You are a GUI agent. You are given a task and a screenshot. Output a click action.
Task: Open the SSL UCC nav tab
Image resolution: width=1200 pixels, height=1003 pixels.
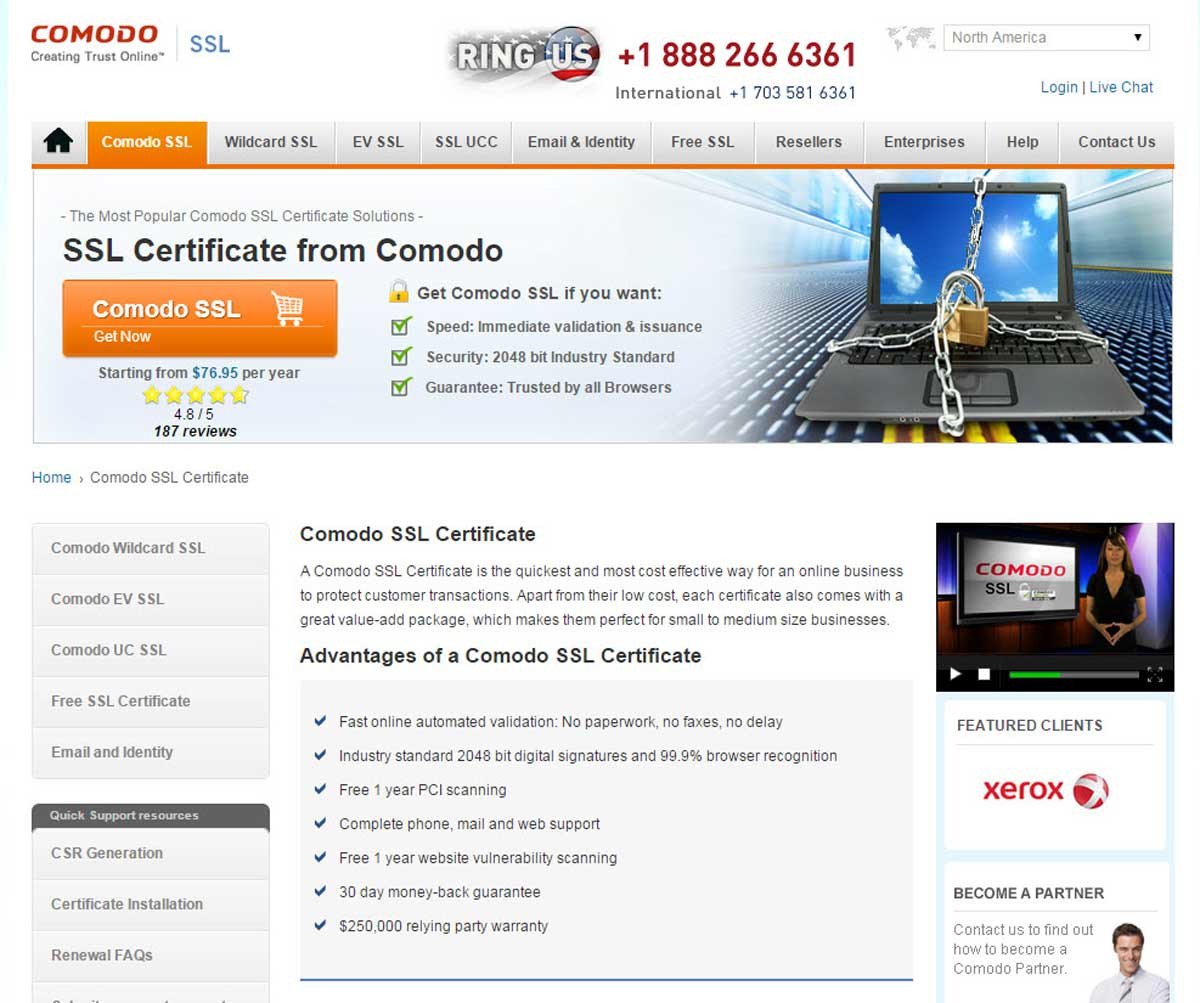coord(466,142)
